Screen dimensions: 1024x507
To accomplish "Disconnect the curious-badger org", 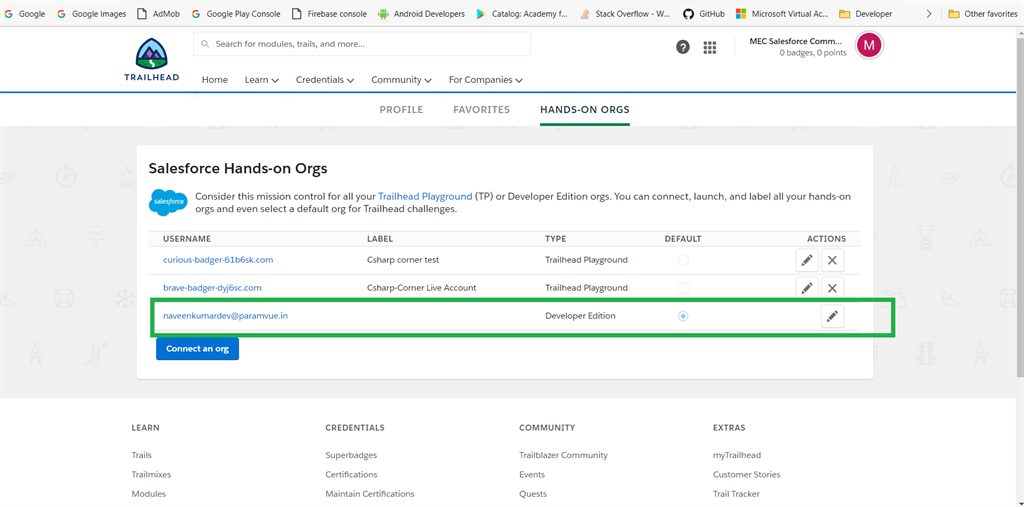I will tap(833, 260).
